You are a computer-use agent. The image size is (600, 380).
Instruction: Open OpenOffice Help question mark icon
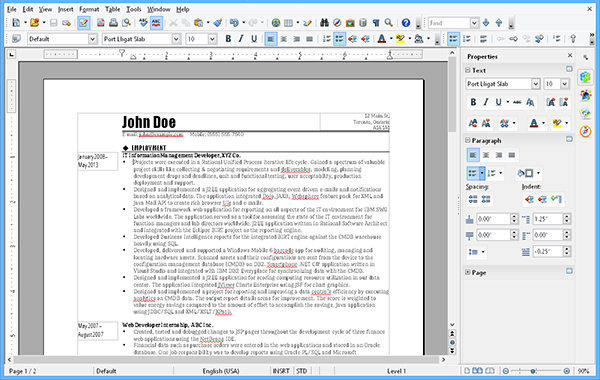click(406, 23)
